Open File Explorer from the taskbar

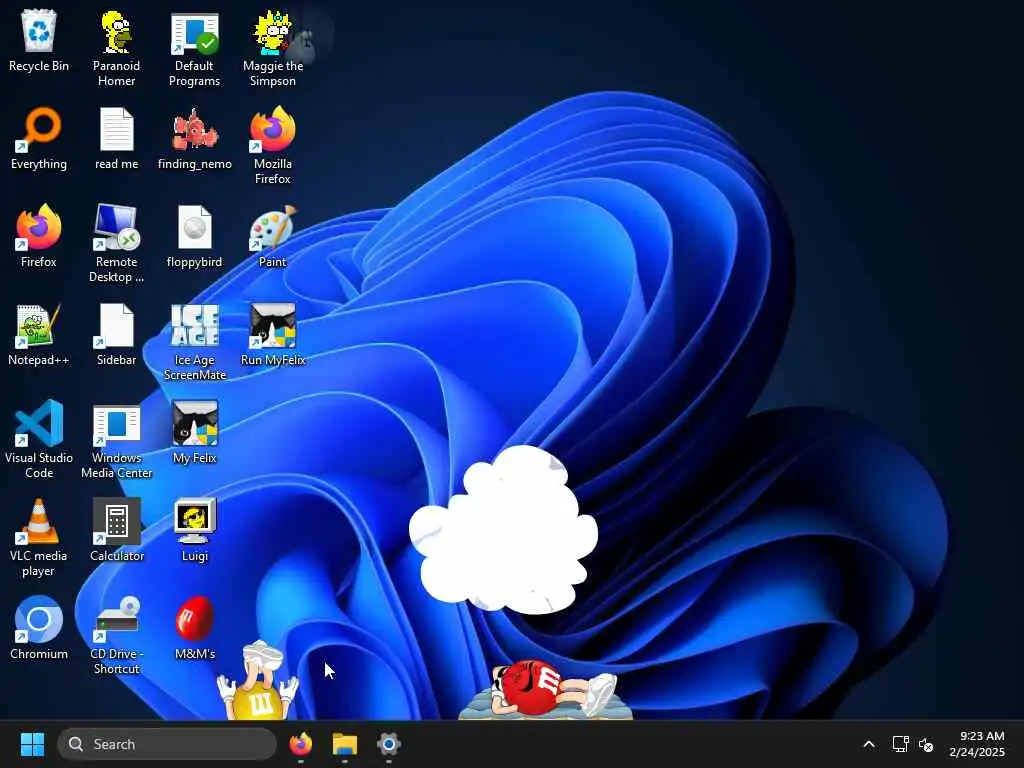tap(345, 744)
